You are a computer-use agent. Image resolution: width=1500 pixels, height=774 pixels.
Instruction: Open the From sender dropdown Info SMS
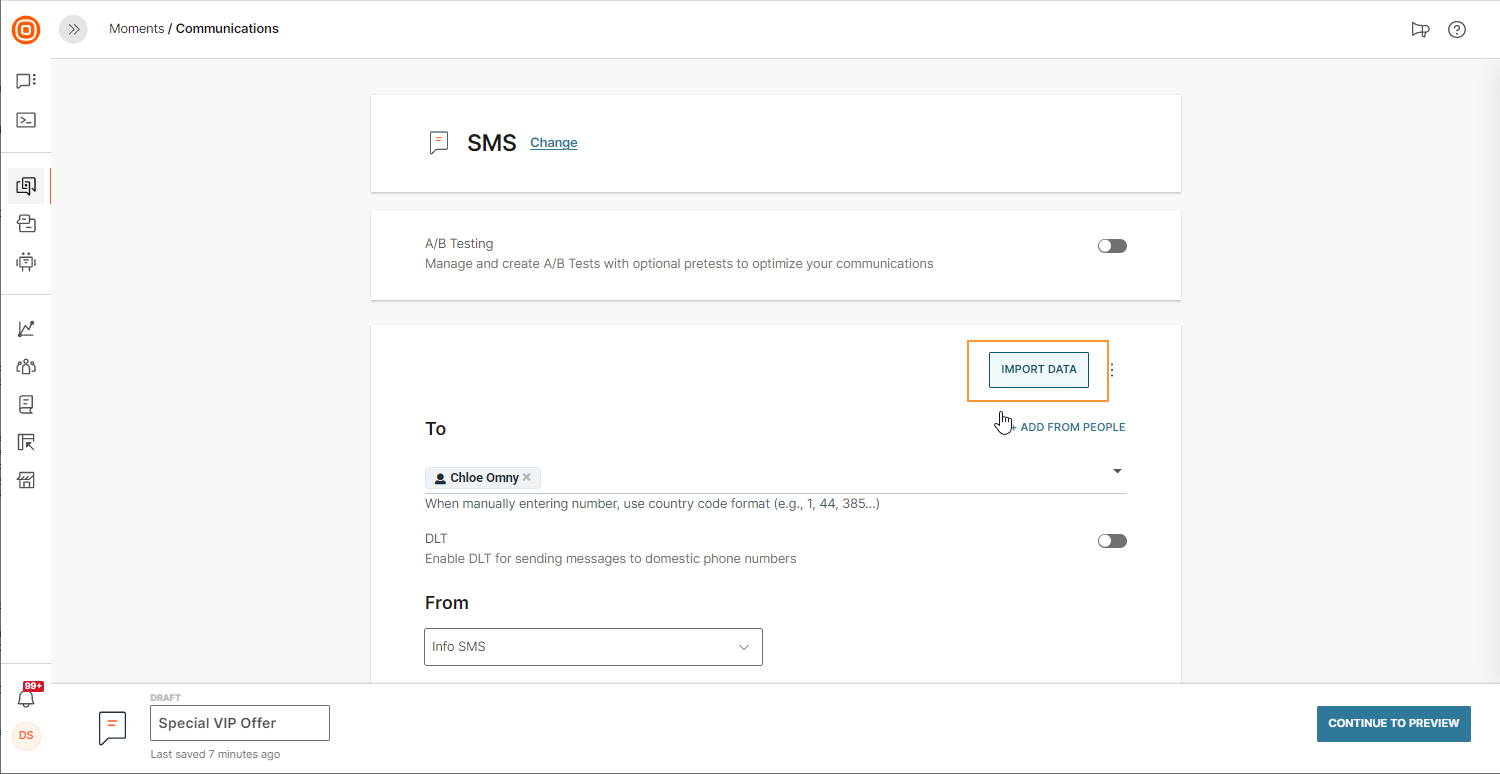point(593,647)
